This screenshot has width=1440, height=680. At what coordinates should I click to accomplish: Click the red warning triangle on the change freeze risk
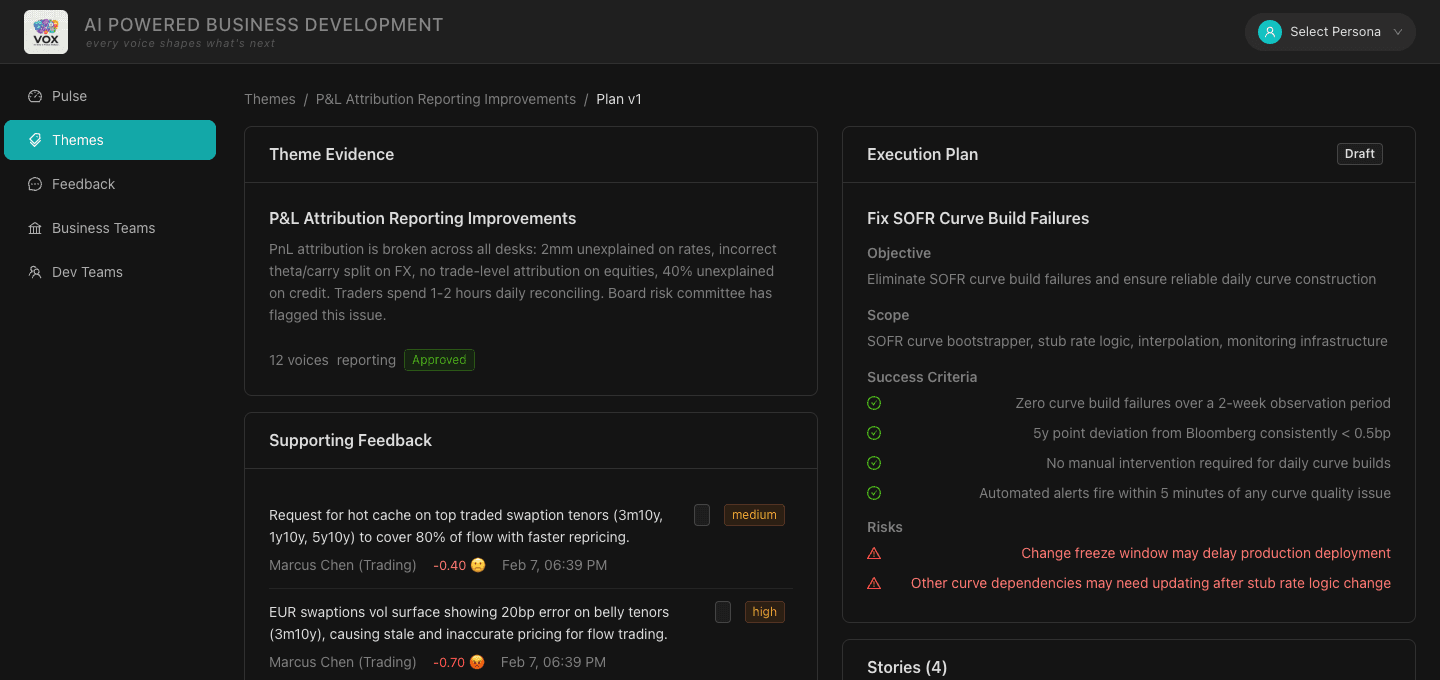874,553
